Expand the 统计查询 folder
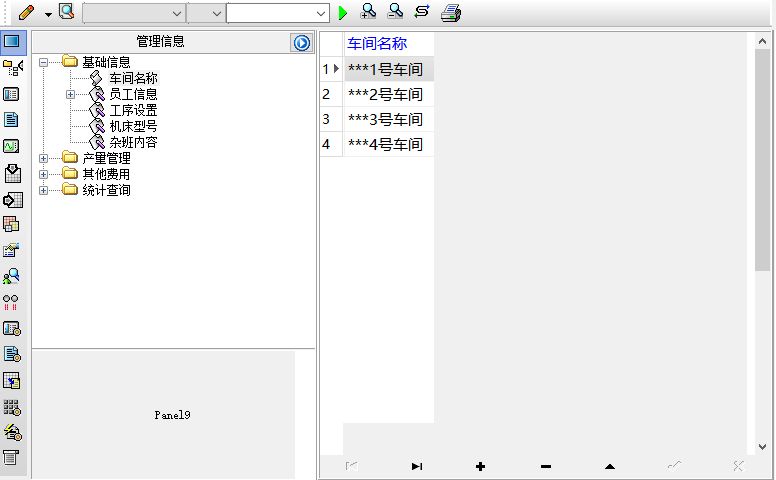This screenshot has height=480, width=776. coord(44,190)
